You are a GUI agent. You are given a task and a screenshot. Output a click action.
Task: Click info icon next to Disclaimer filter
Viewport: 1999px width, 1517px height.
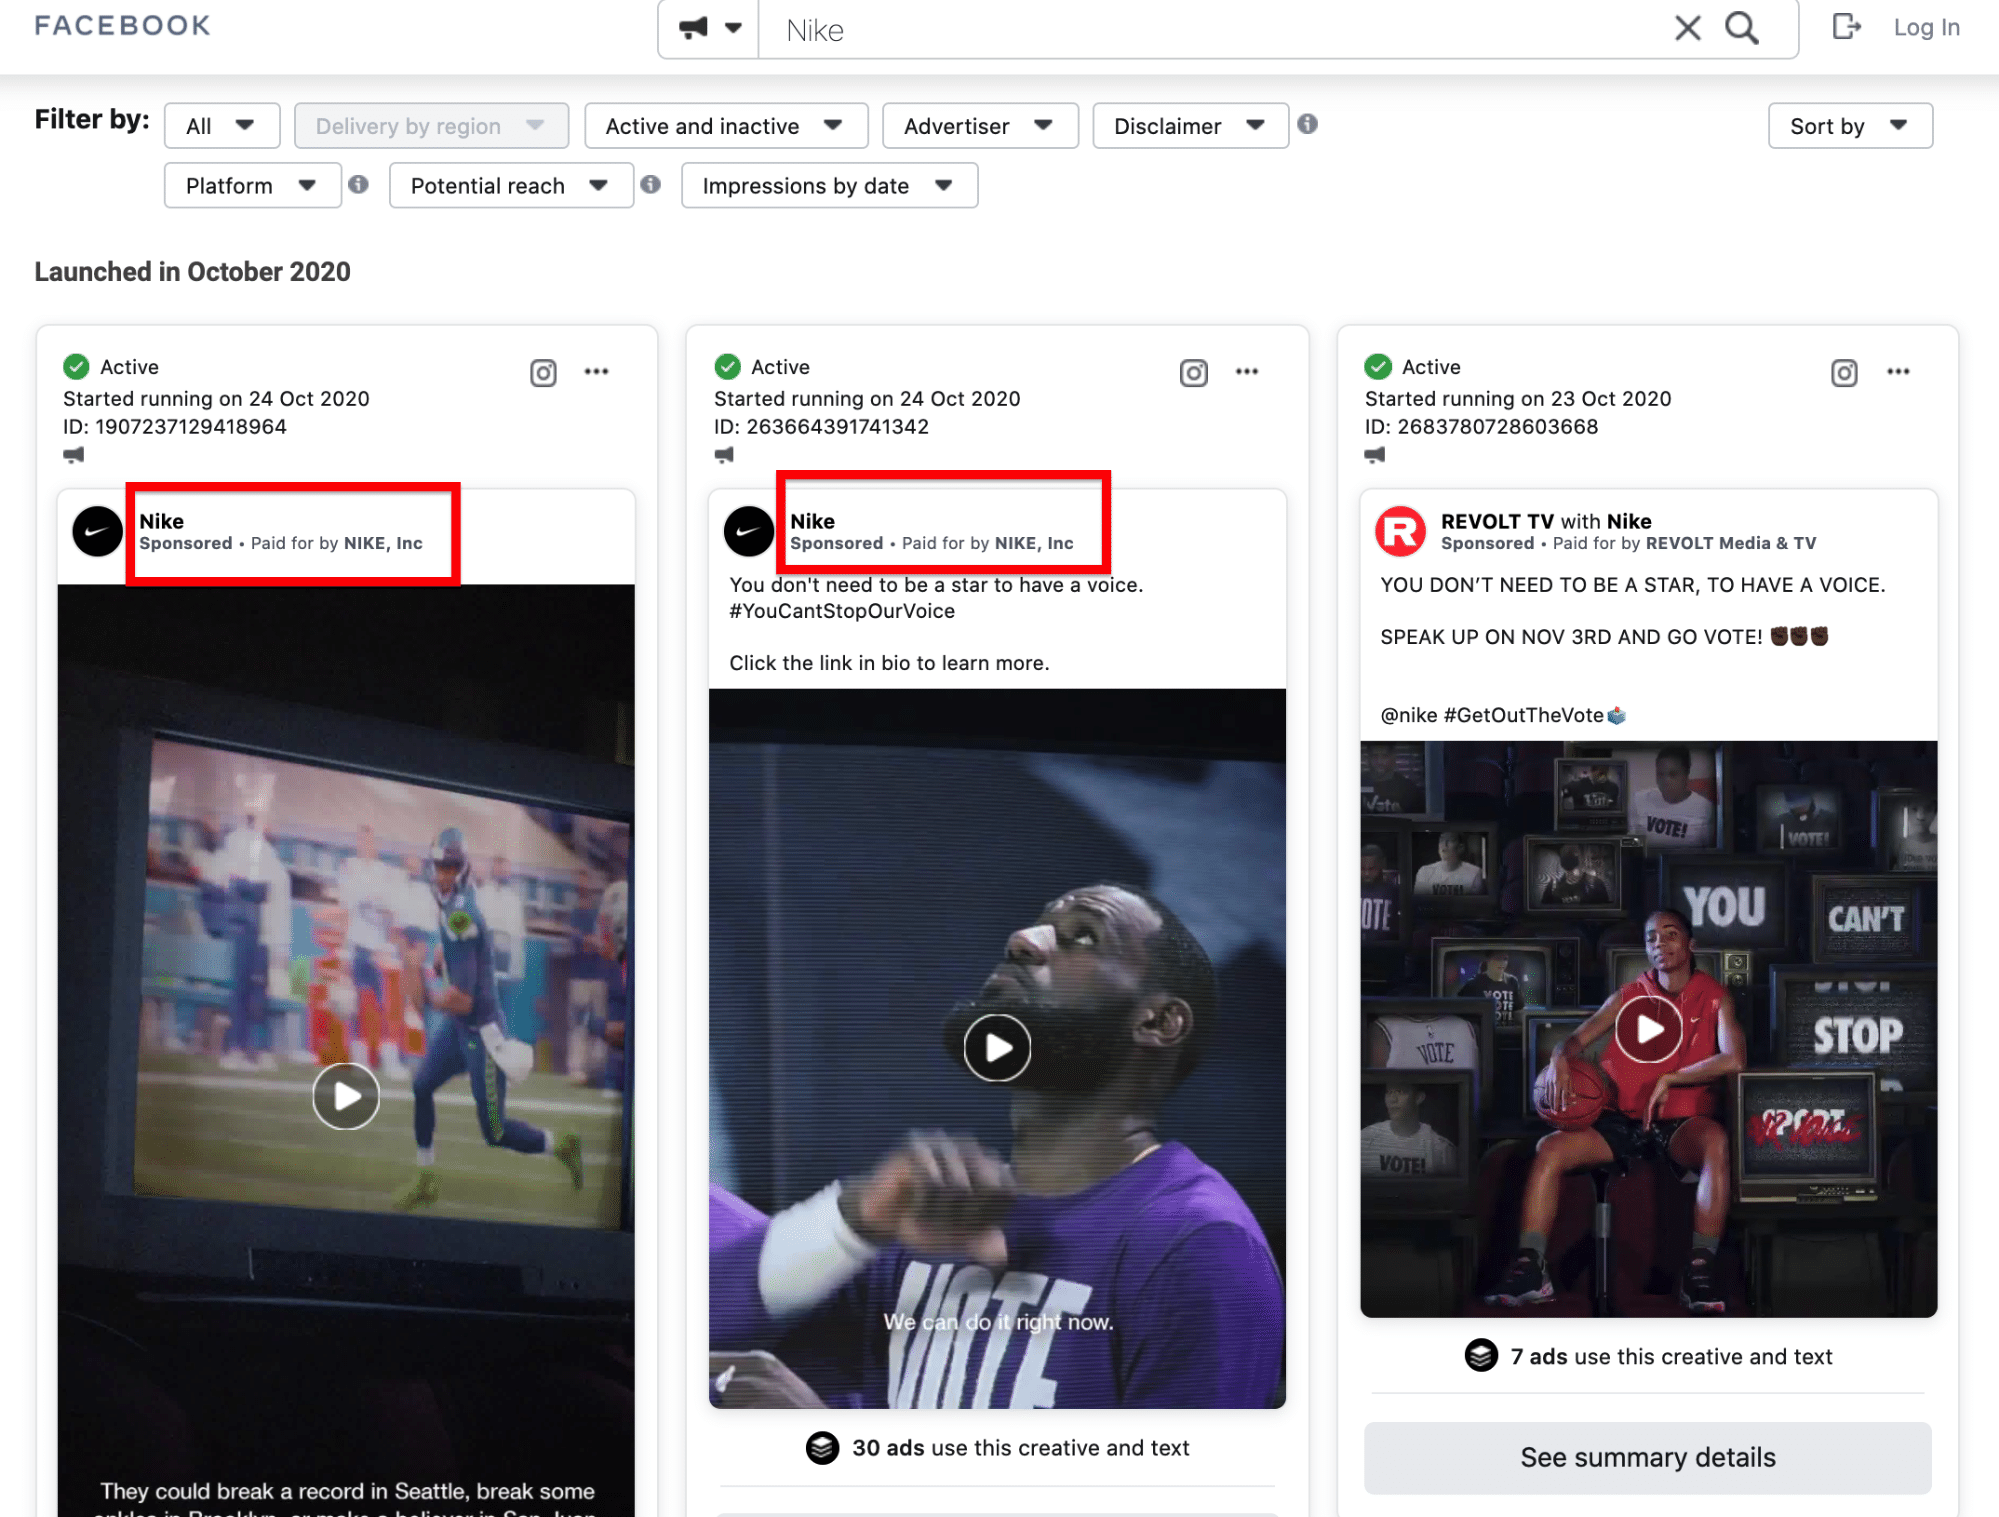point(1307,124)
